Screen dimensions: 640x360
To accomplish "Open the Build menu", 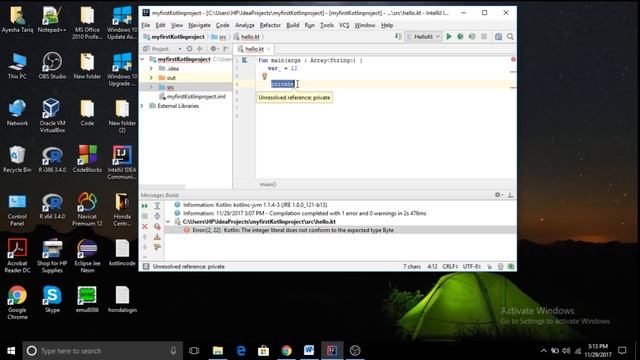I will point(293,25).
